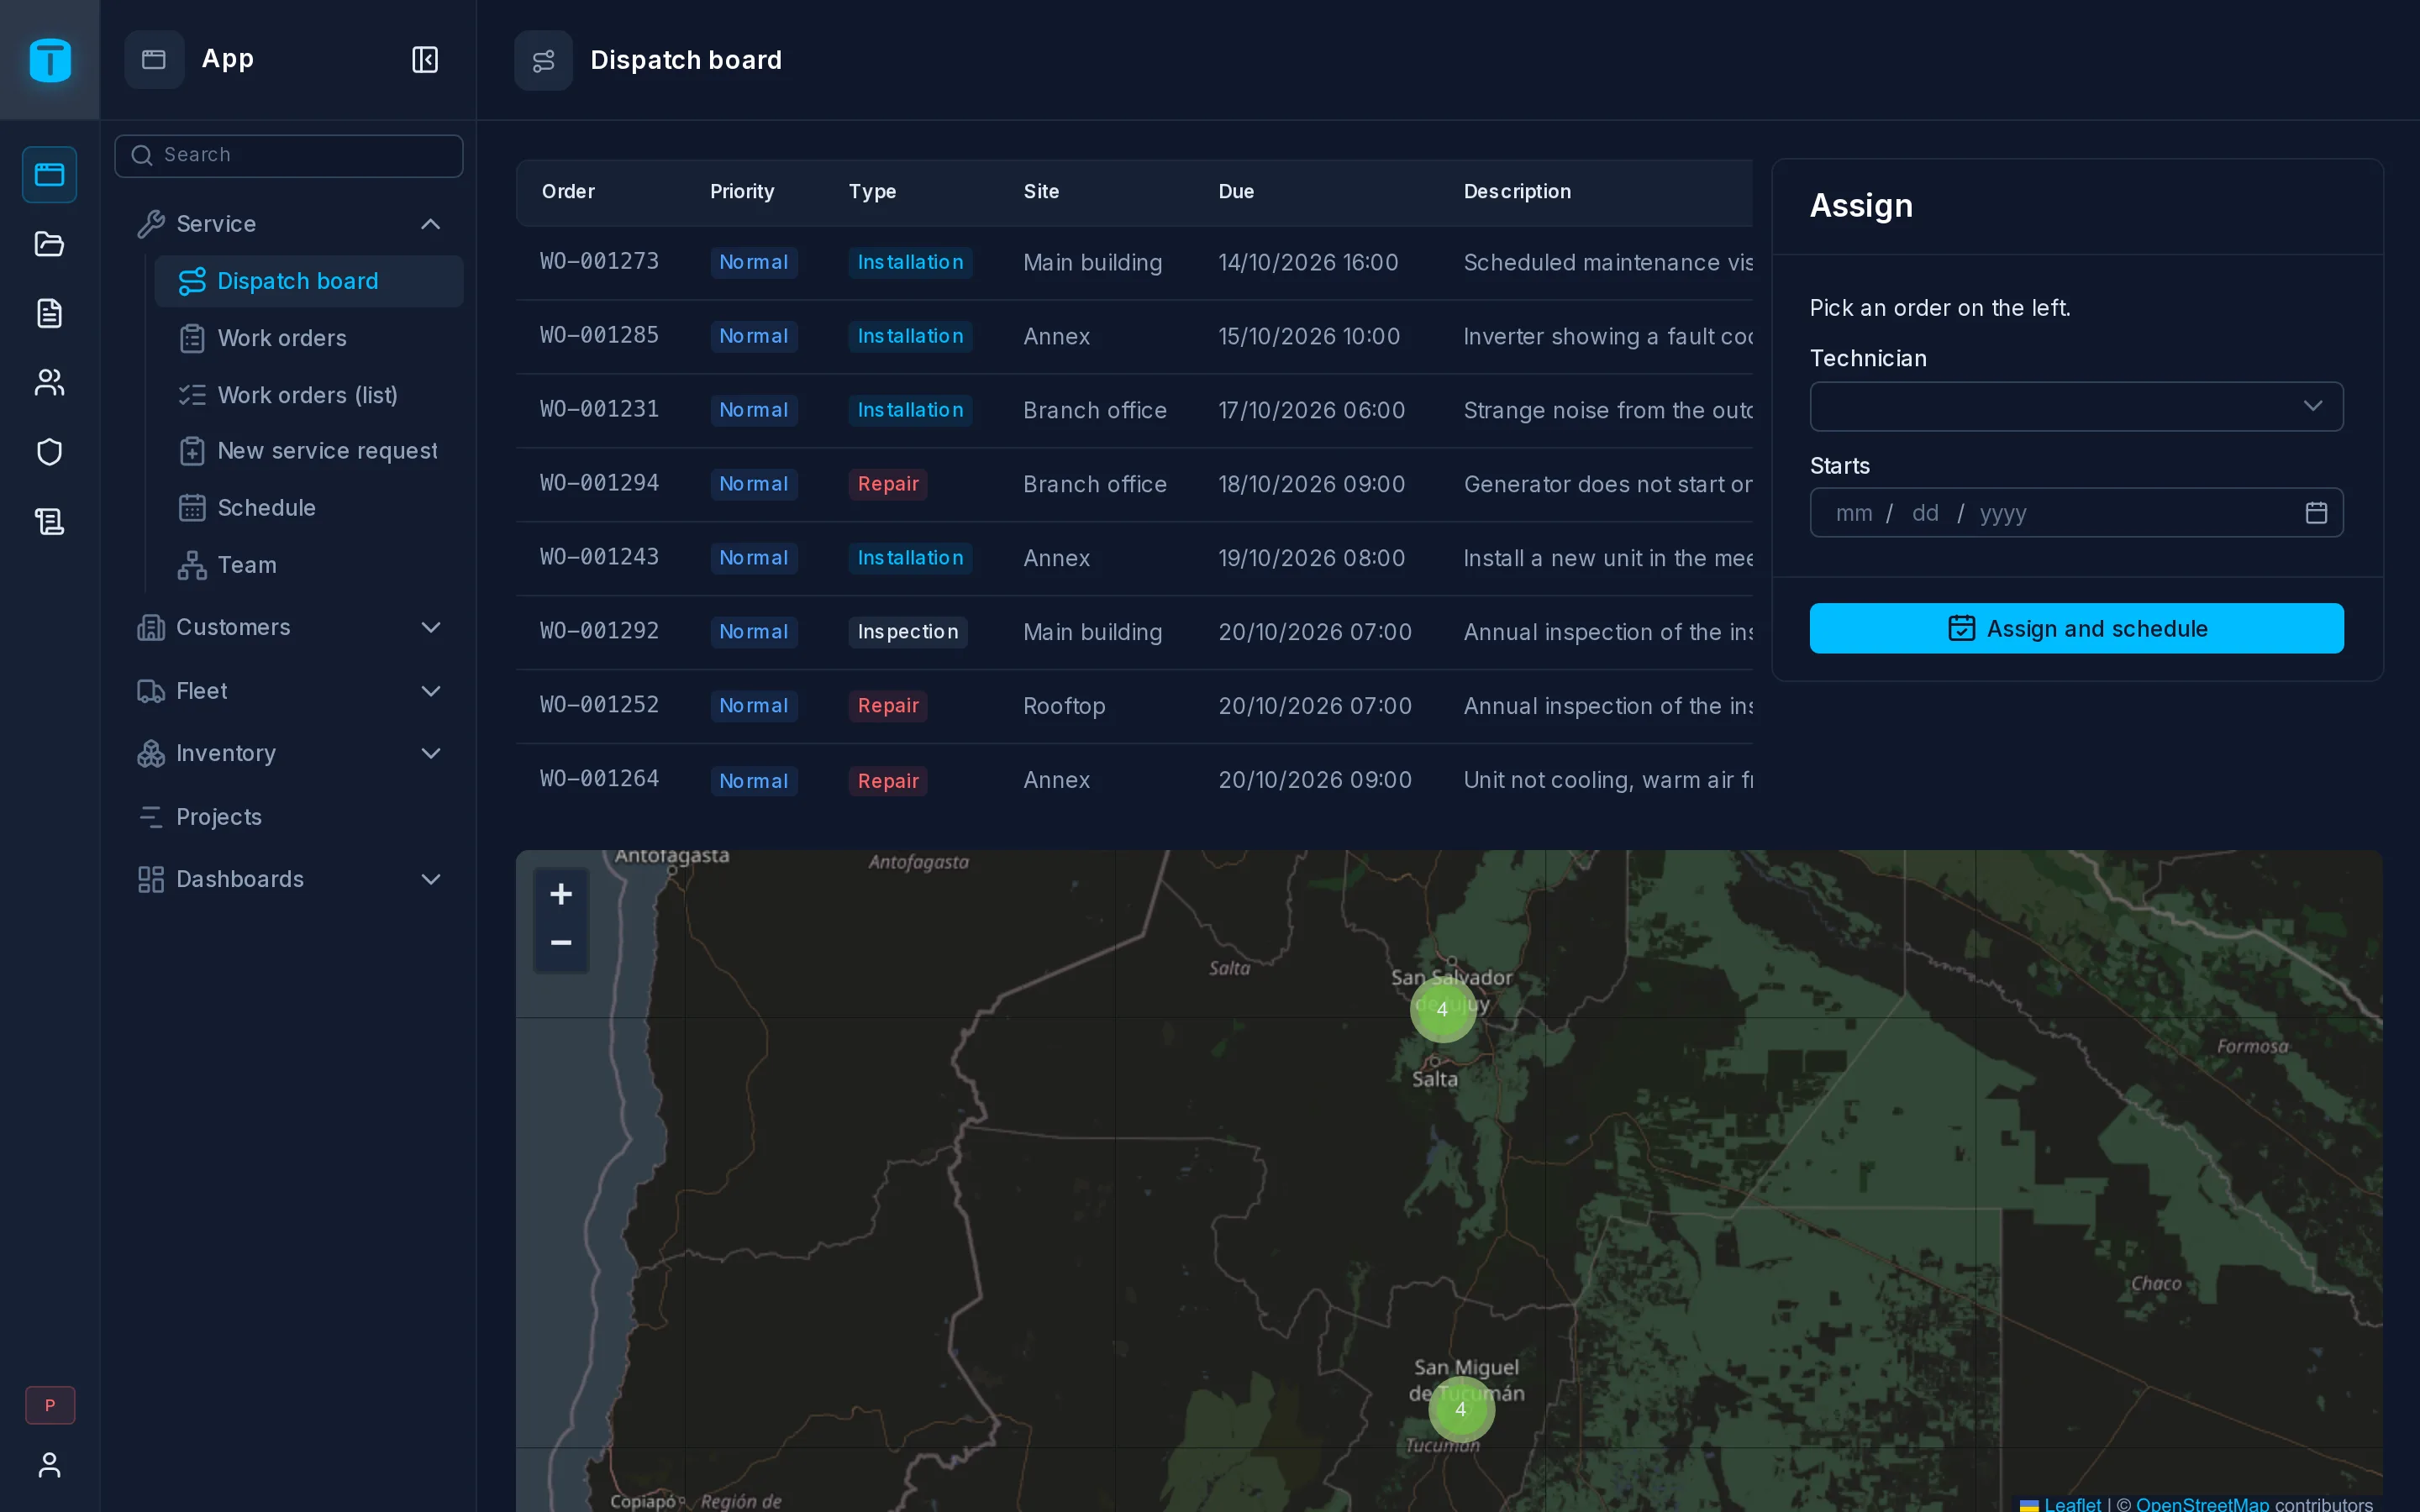
Task: Click Assign and schedule button
Action: tap(2076, 628)
